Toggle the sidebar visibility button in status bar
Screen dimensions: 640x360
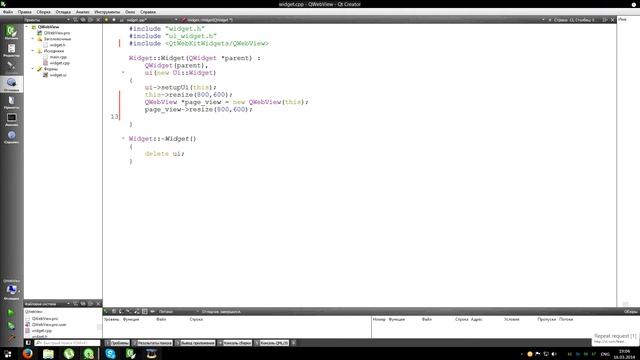[28, 343]
